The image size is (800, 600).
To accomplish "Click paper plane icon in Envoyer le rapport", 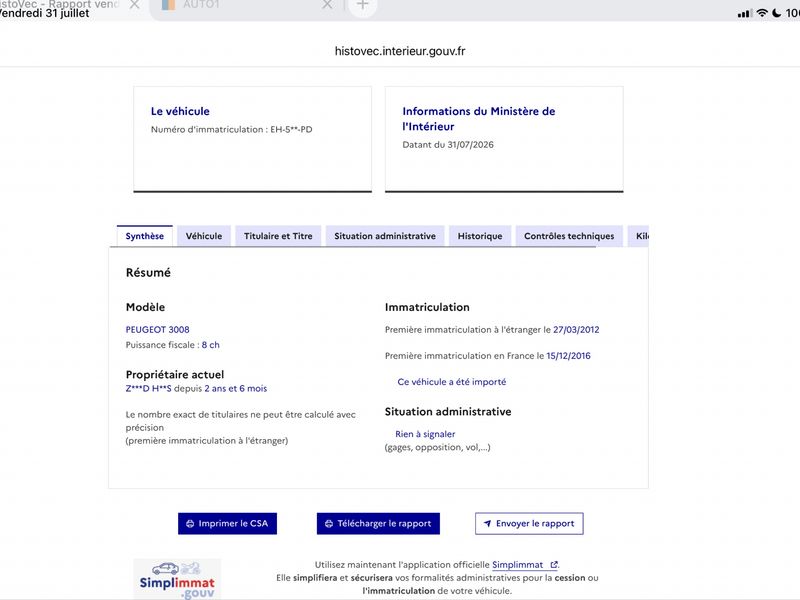I will tap(487, 523).
